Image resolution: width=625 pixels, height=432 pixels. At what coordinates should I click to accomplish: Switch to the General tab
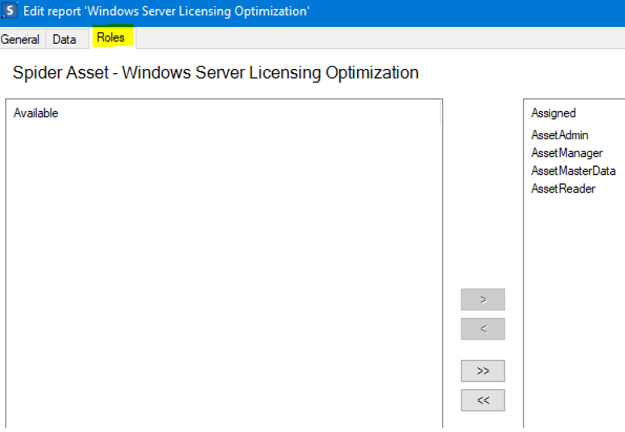[20, 39]
